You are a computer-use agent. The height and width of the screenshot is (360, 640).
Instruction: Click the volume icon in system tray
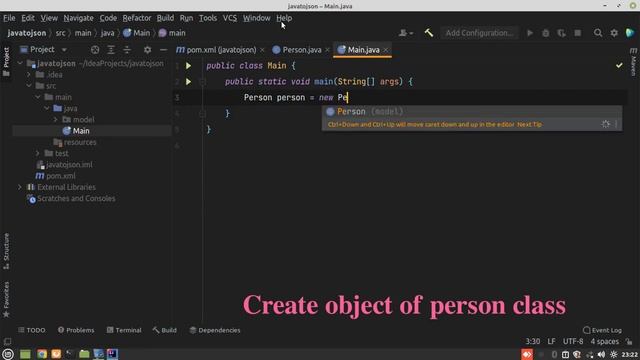(601, 354)
